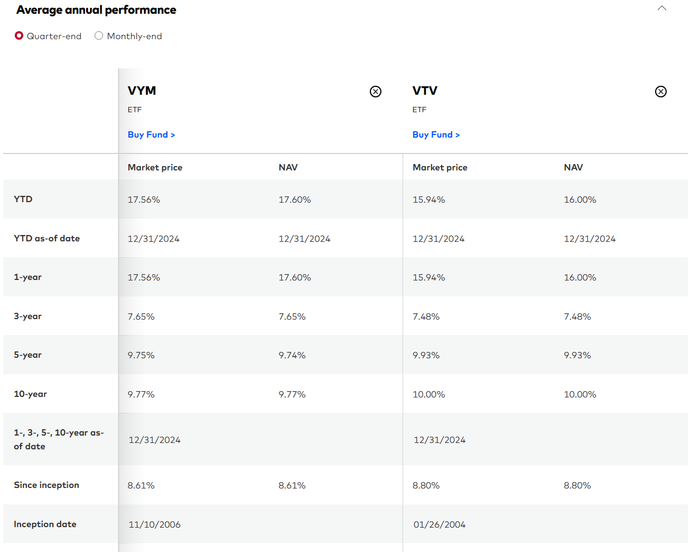Click VYM 5-year market price 9.75%

tap(142, 355)
